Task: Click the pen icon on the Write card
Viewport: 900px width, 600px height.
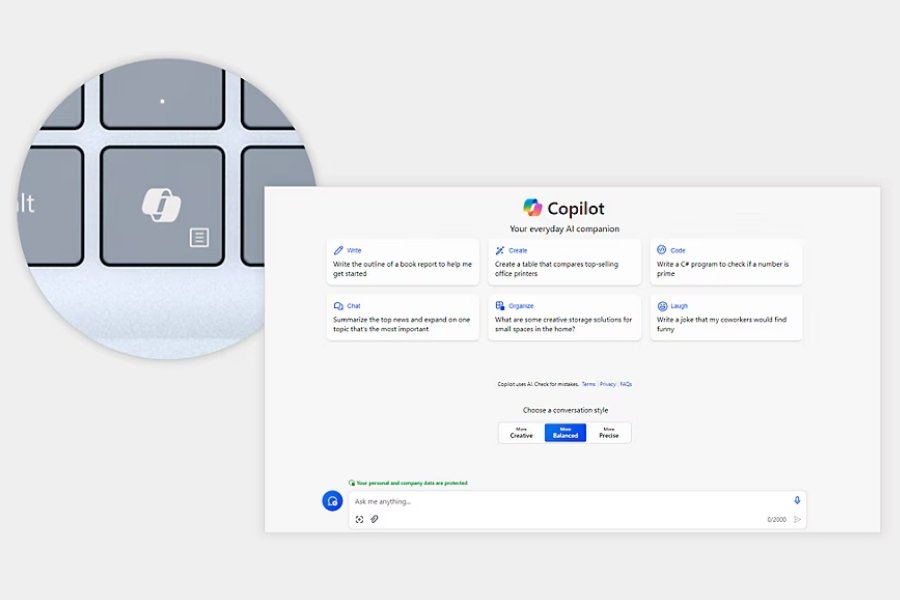Action: (x=339, y=250)
